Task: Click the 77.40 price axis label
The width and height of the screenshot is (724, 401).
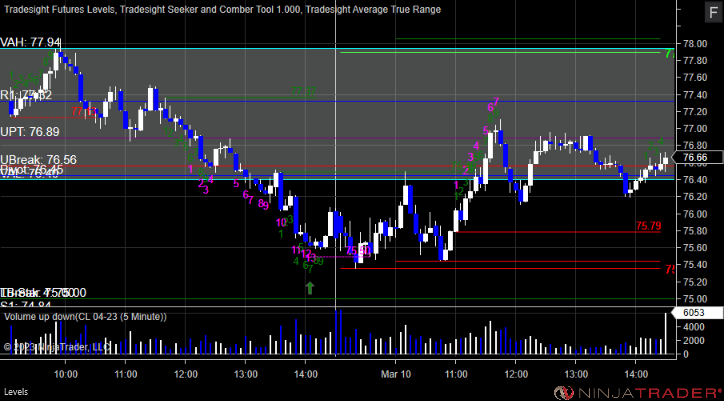Action: tap(694, 95)
